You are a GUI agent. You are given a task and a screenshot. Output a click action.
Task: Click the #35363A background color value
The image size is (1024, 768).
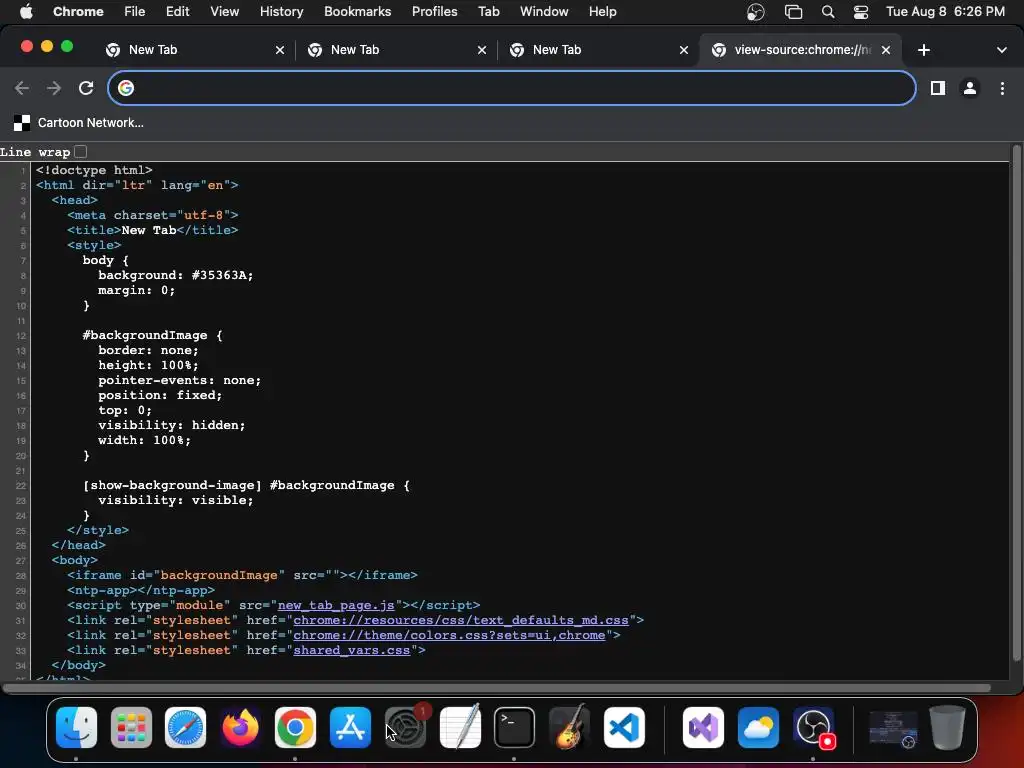(x=221, y=276)
